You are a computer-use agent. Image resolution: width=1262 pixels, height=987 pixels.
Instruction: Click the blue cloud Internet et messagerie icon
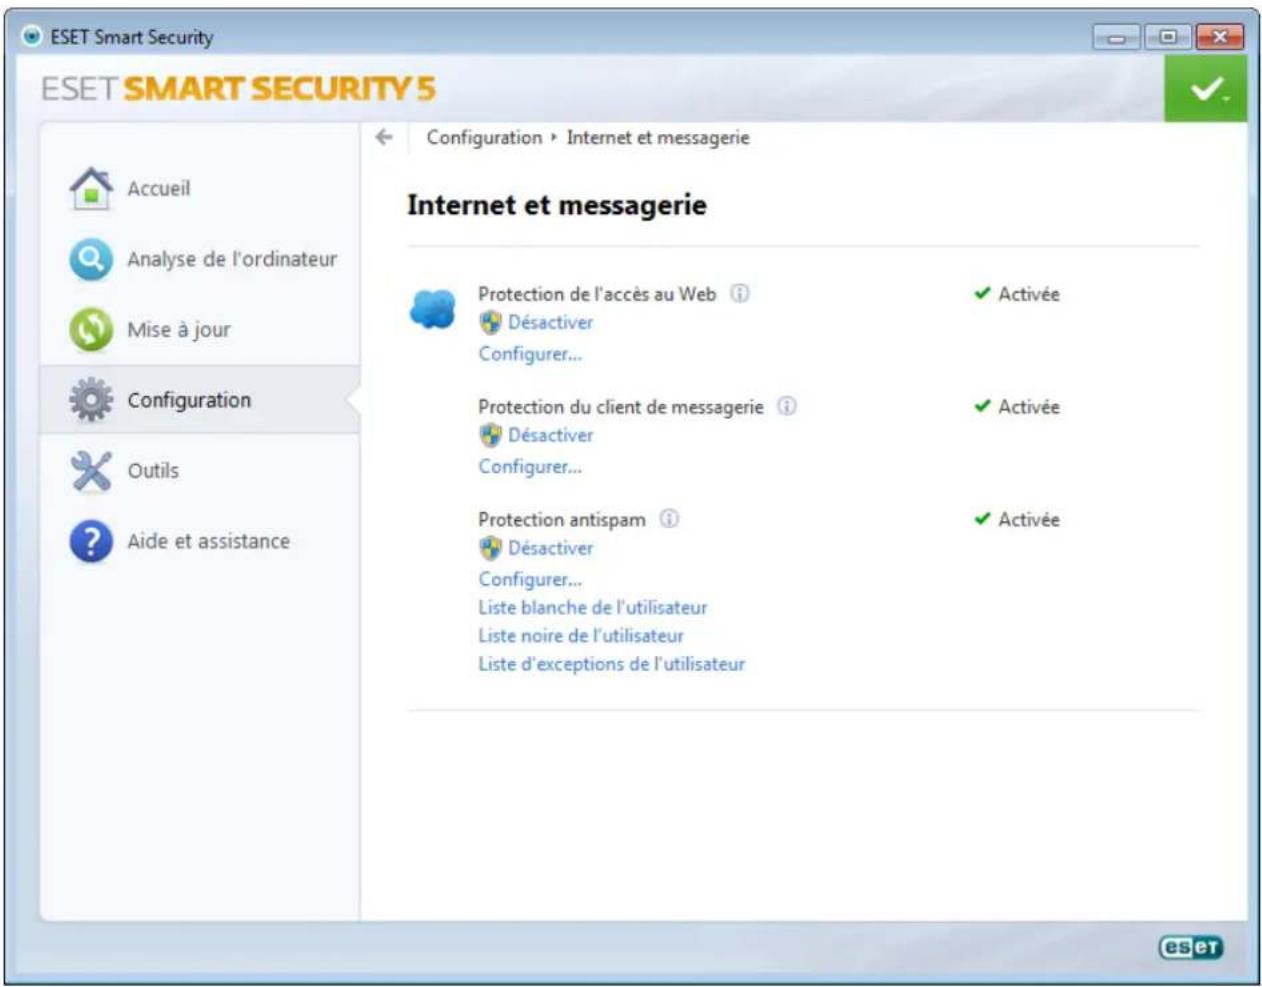click(433, 309)
